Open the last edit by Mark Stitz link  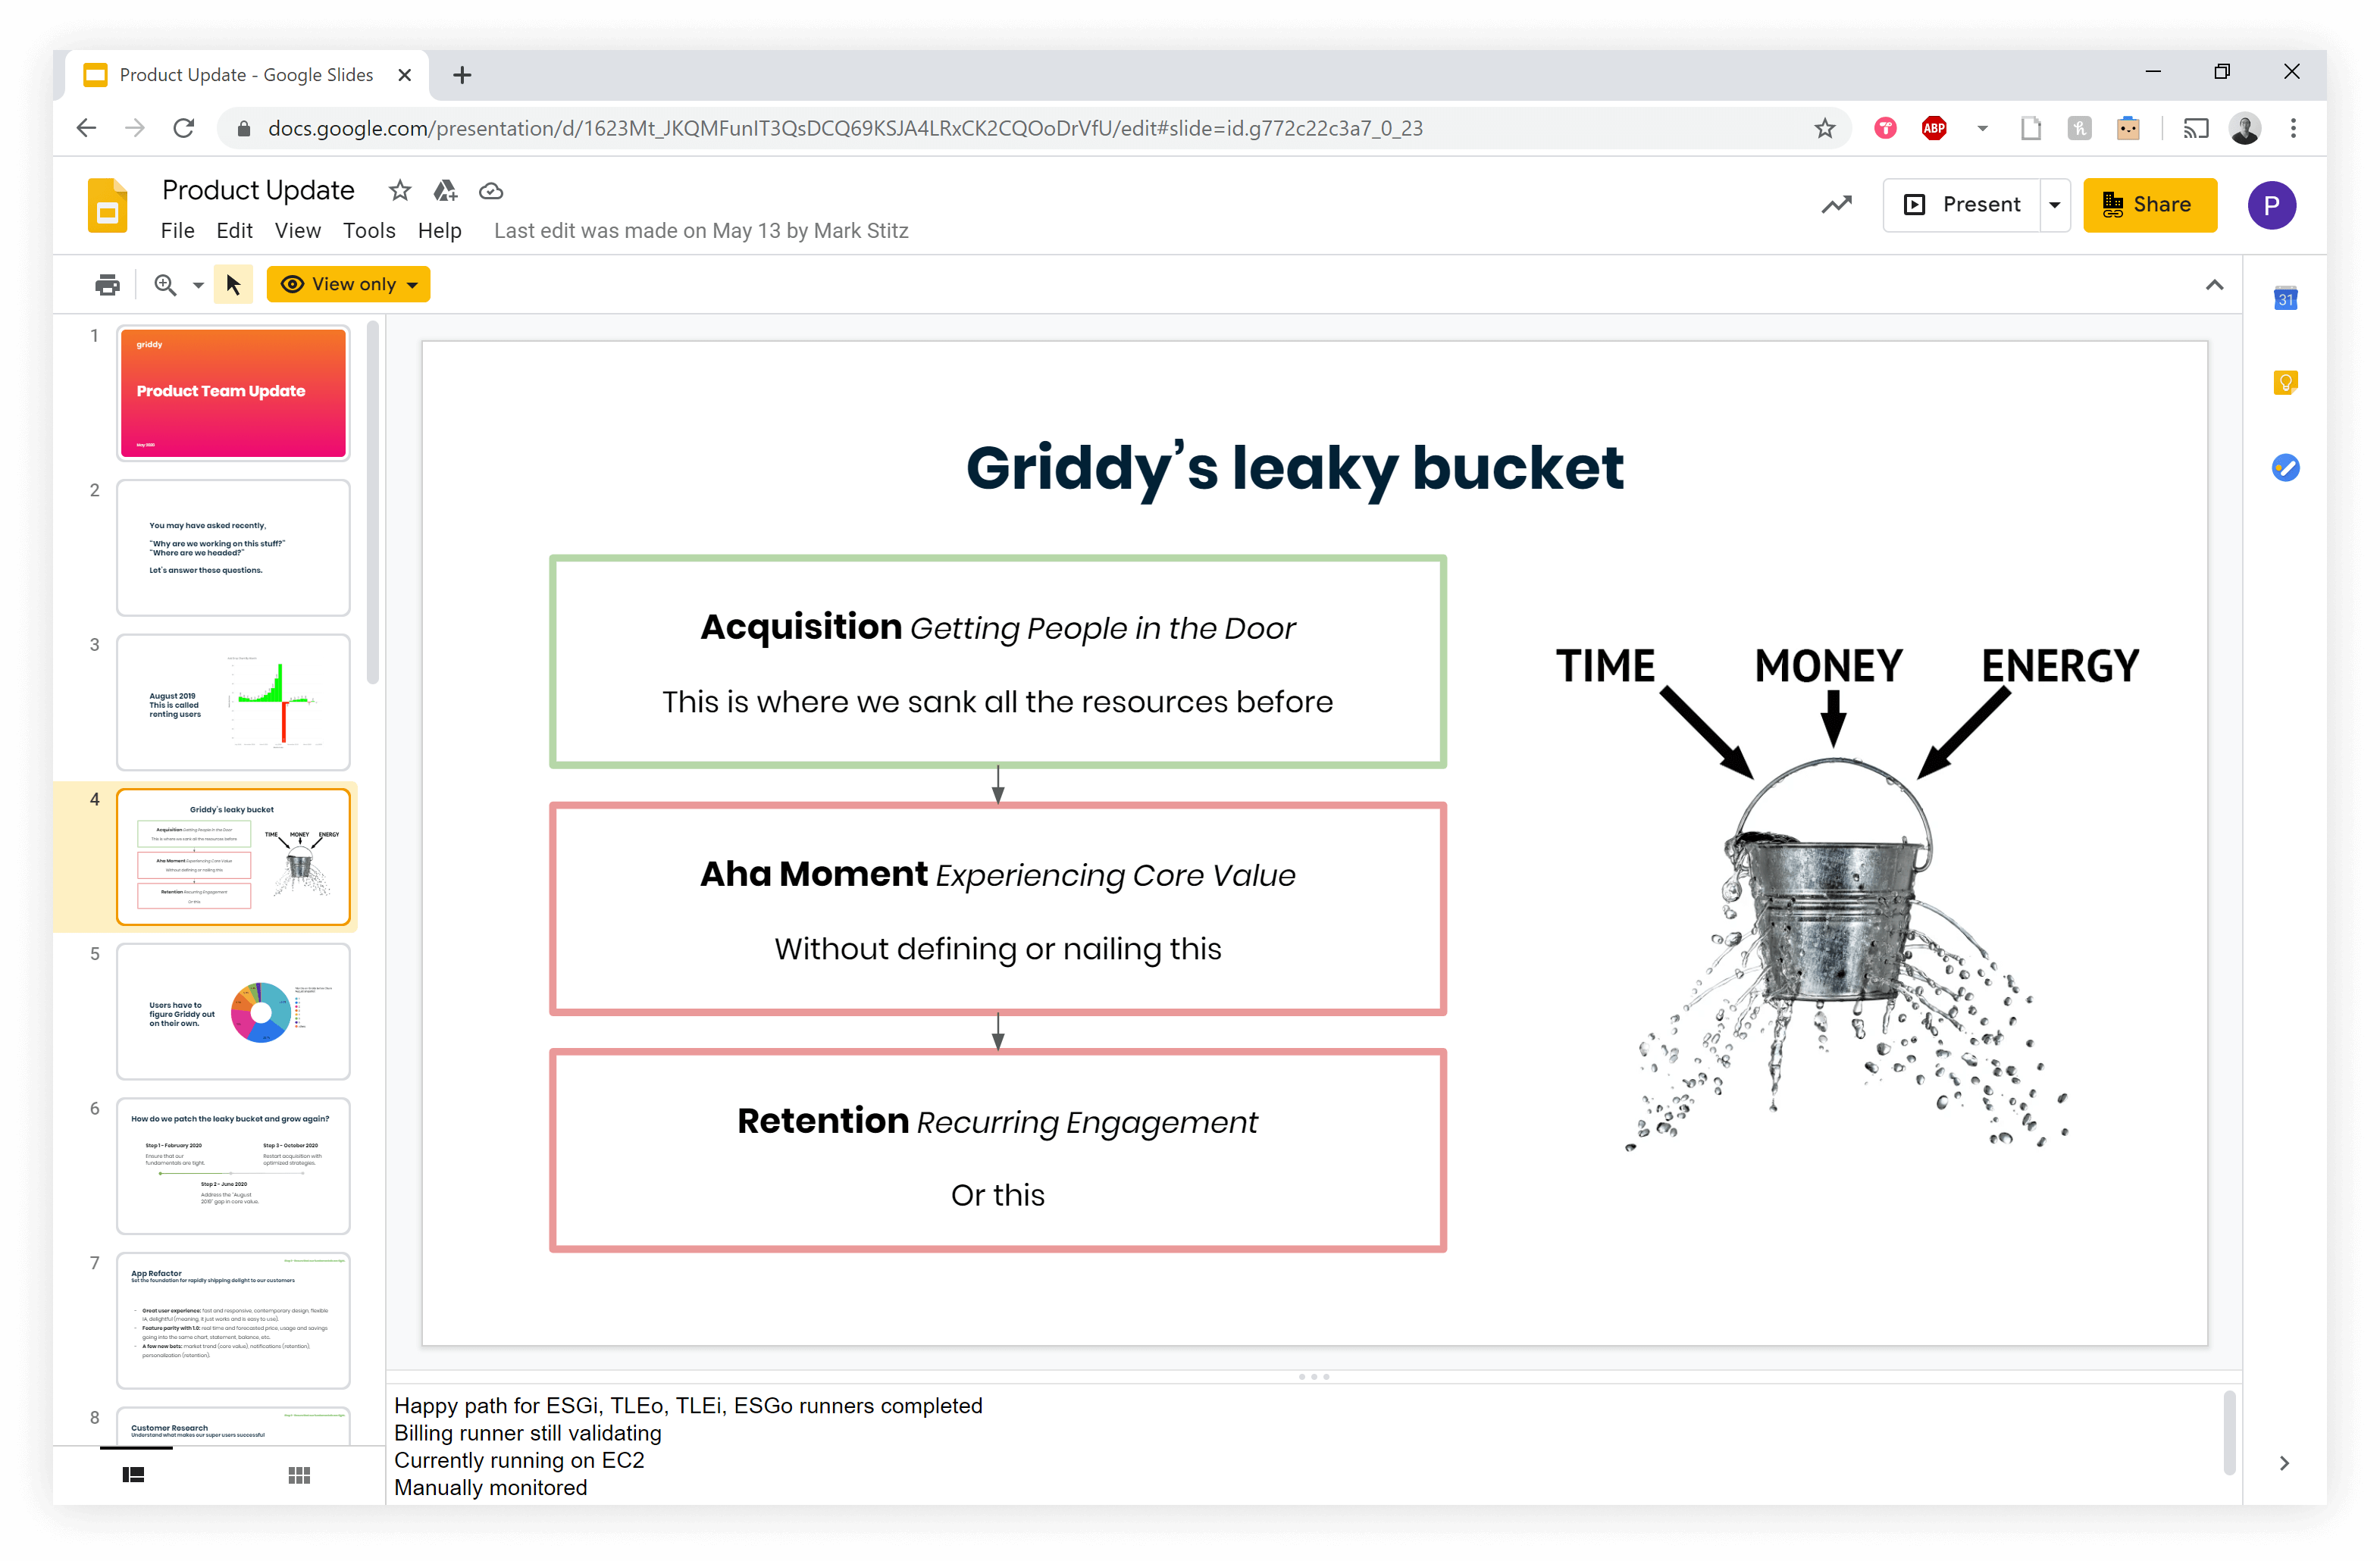point(701,231)
